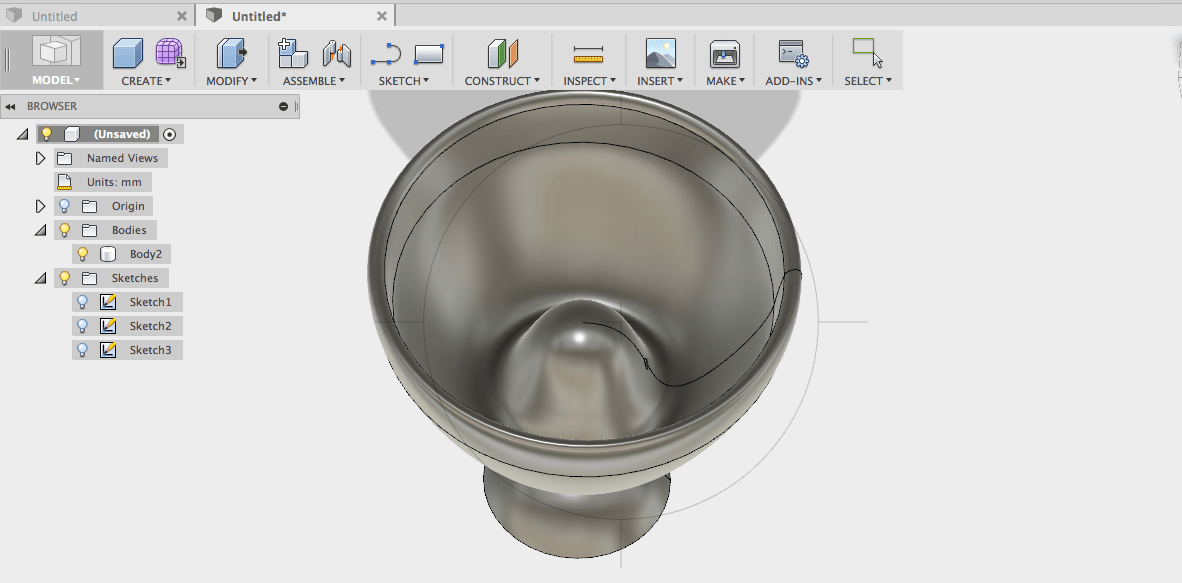Click the Units document icon
The width and height of the screenshot is (1182, 583).
(x=65, y=182)
